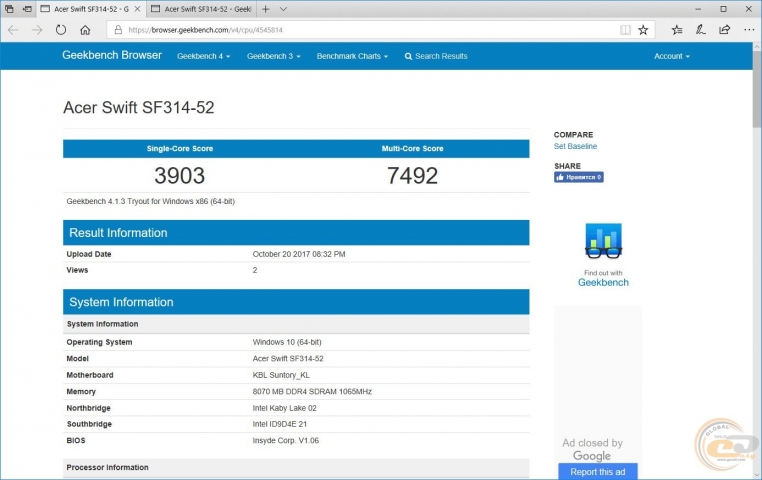Open the Account dropdown menu
This screenshot has height=480, width=762.
pos(672,56)
